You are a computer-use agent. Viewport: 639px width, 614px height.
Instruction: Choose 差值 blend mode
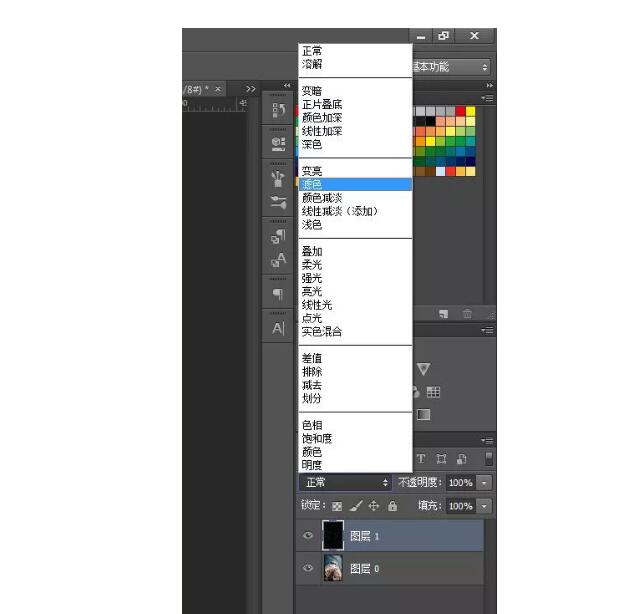pyautogui.click(x=312, y=359)
